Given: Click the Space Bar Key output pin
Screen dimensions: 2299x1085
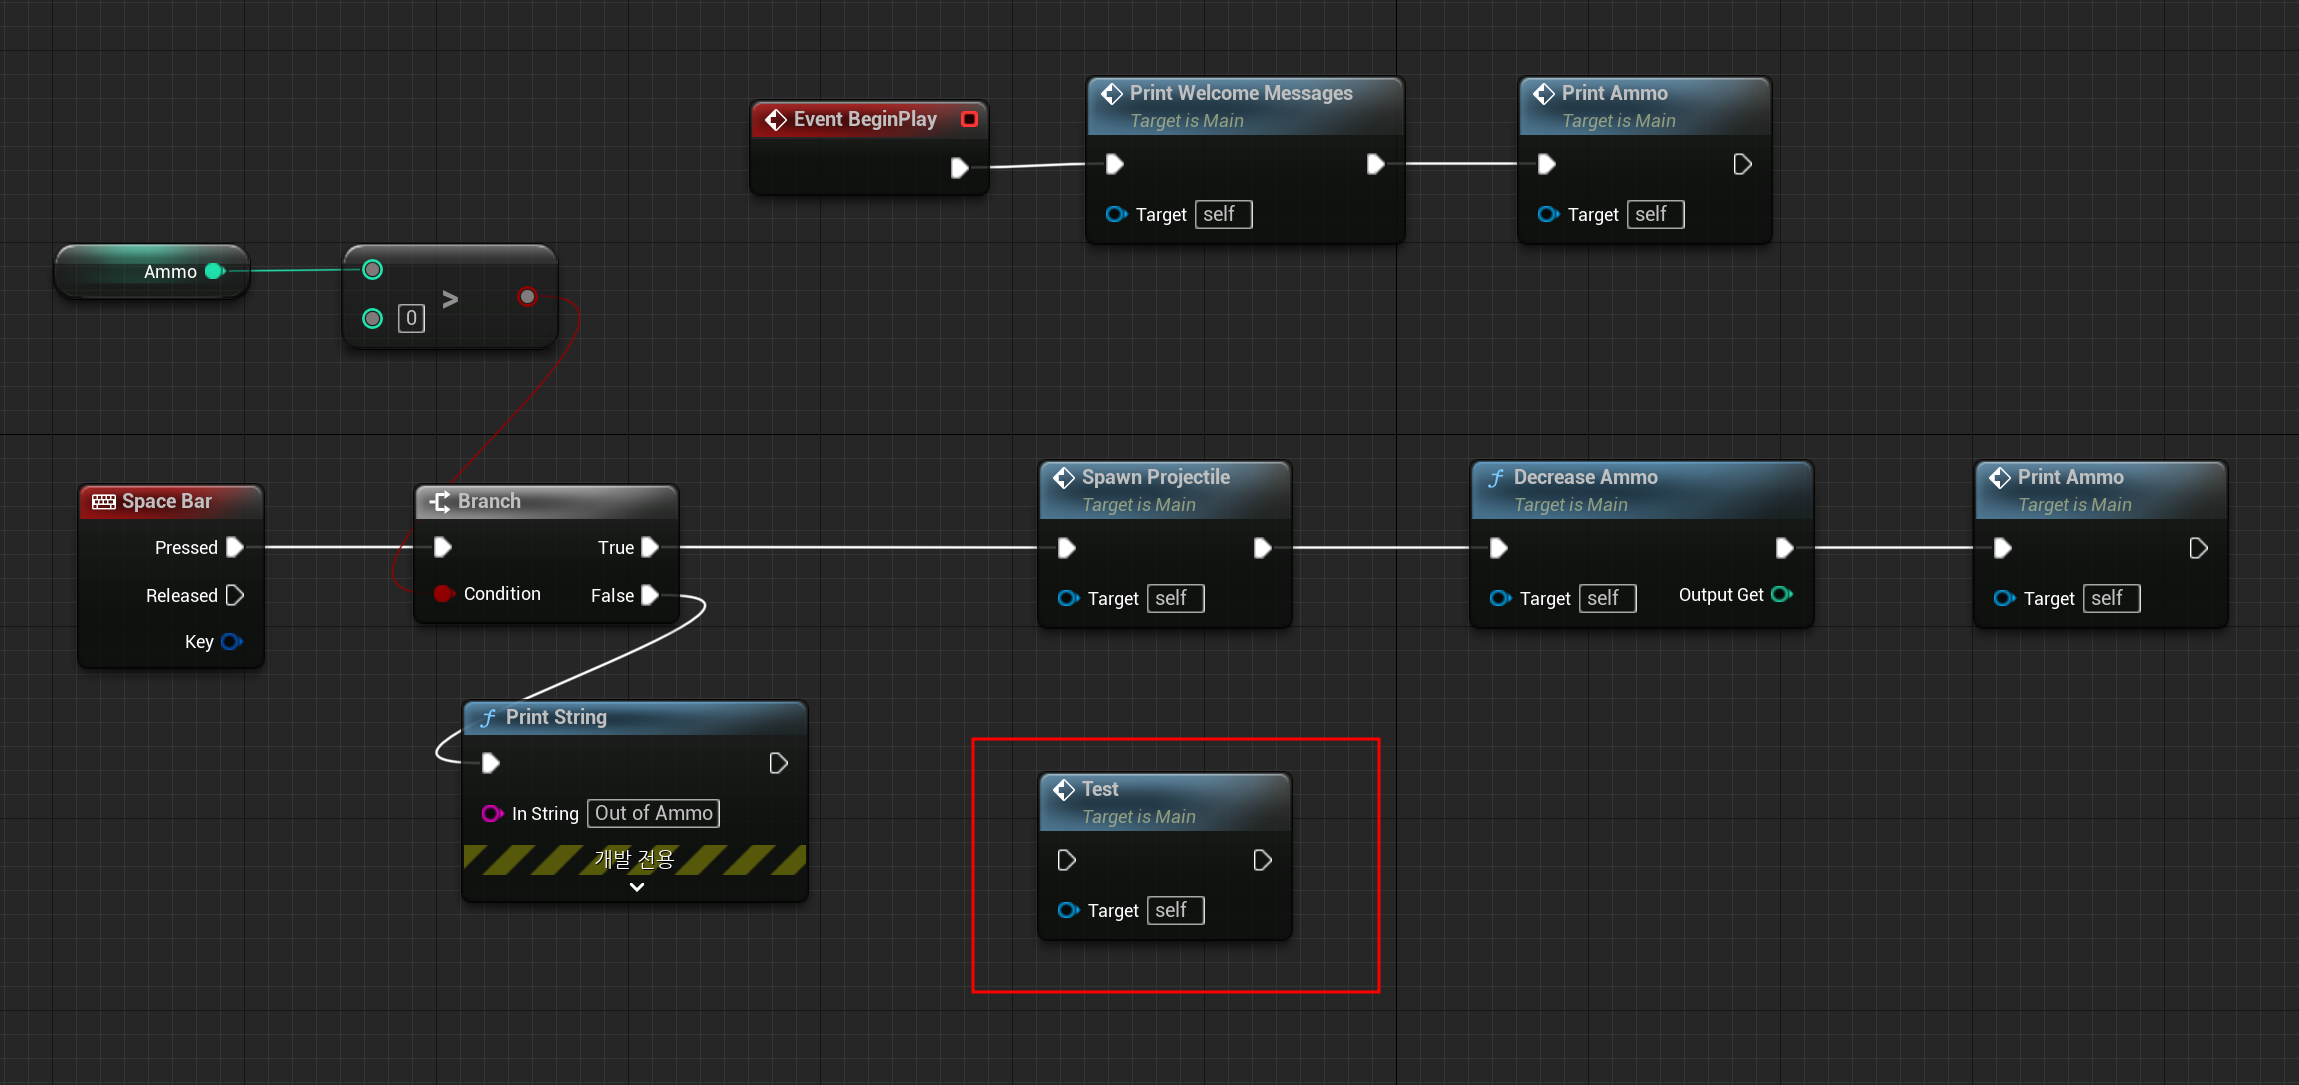Looking at the screenshot, I should [231, 642].
